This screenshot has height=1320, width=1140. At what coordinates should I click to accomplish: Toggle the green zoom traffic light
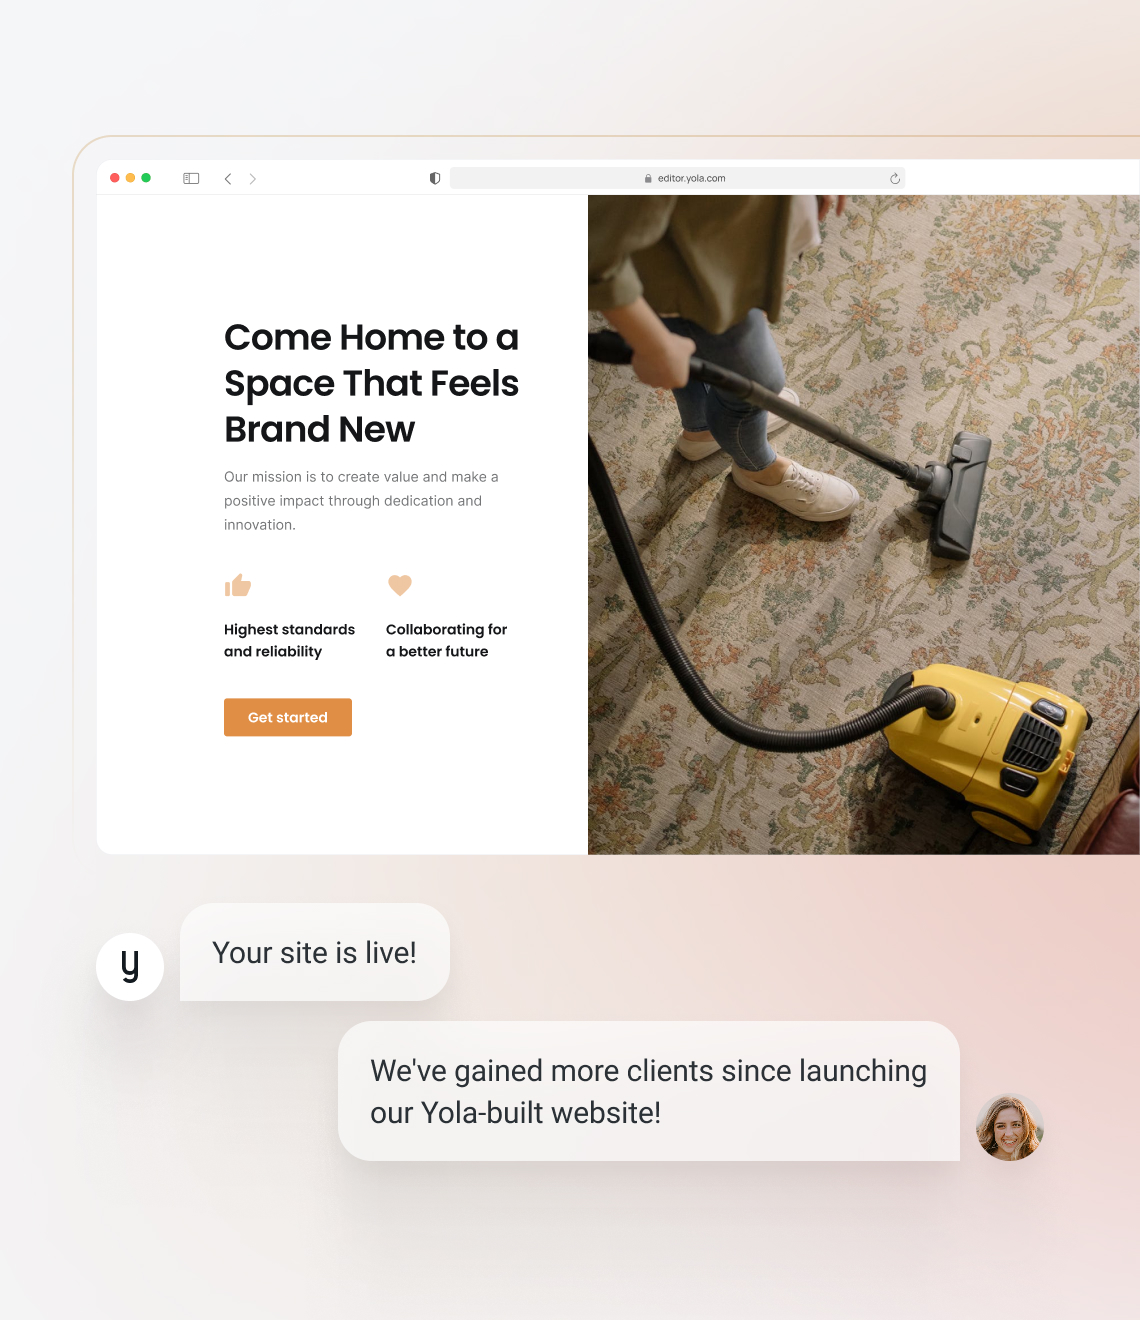[x=146, y=177]
